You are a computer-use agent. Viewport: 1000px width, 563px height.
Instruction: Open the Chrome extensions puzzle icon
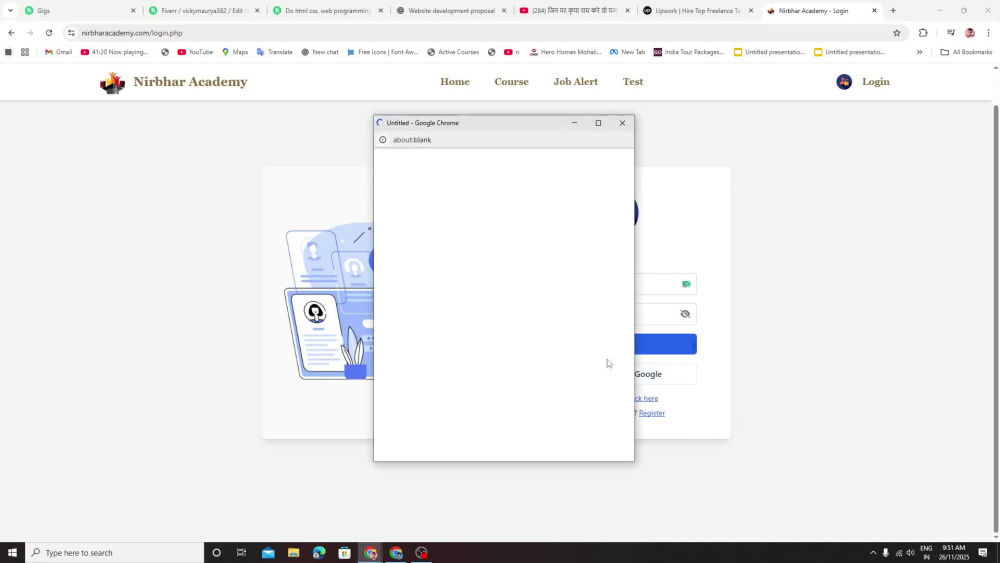pos(923,33)
